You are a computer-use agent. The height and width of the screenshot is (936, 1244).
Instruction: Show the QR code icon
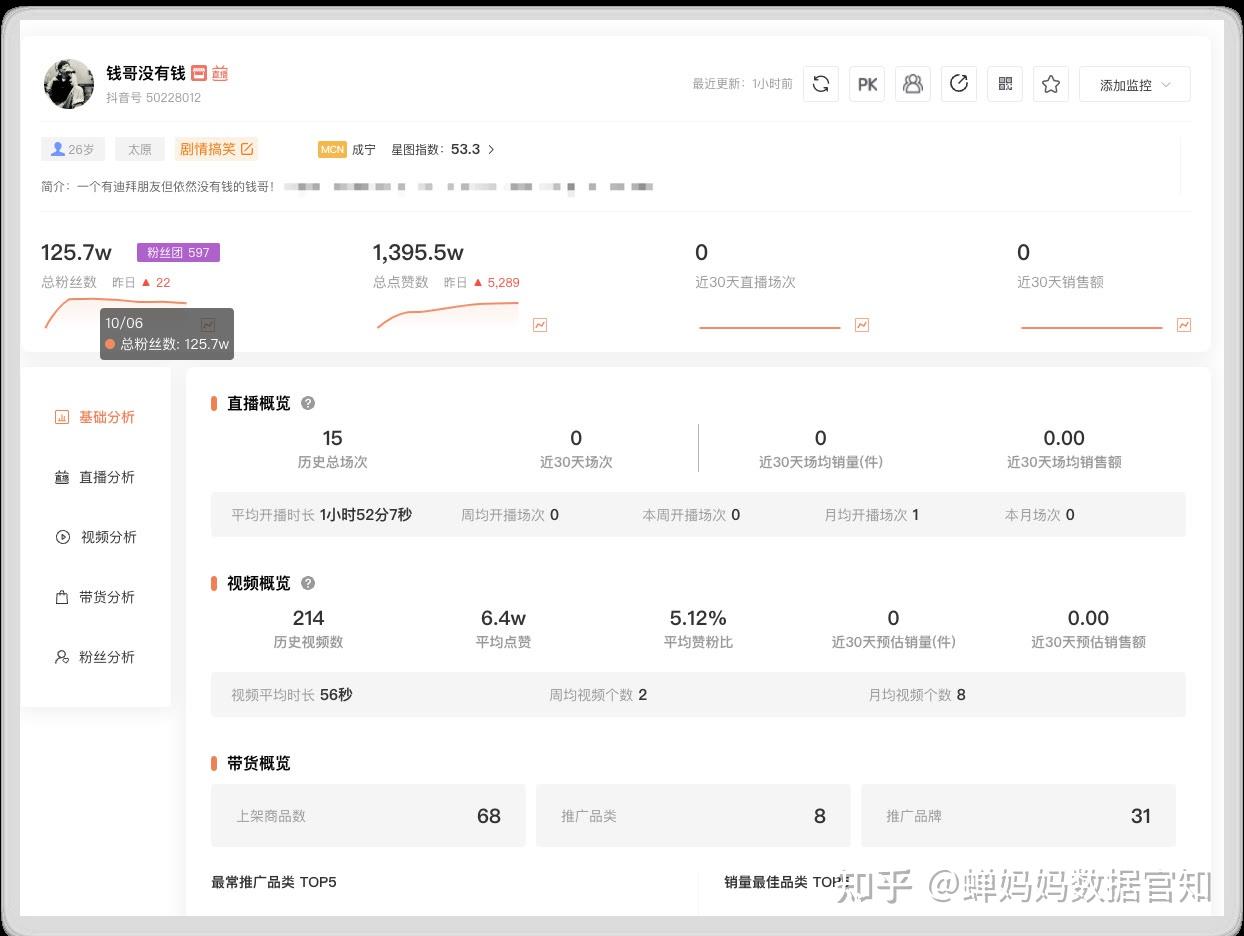(1005, 85)
